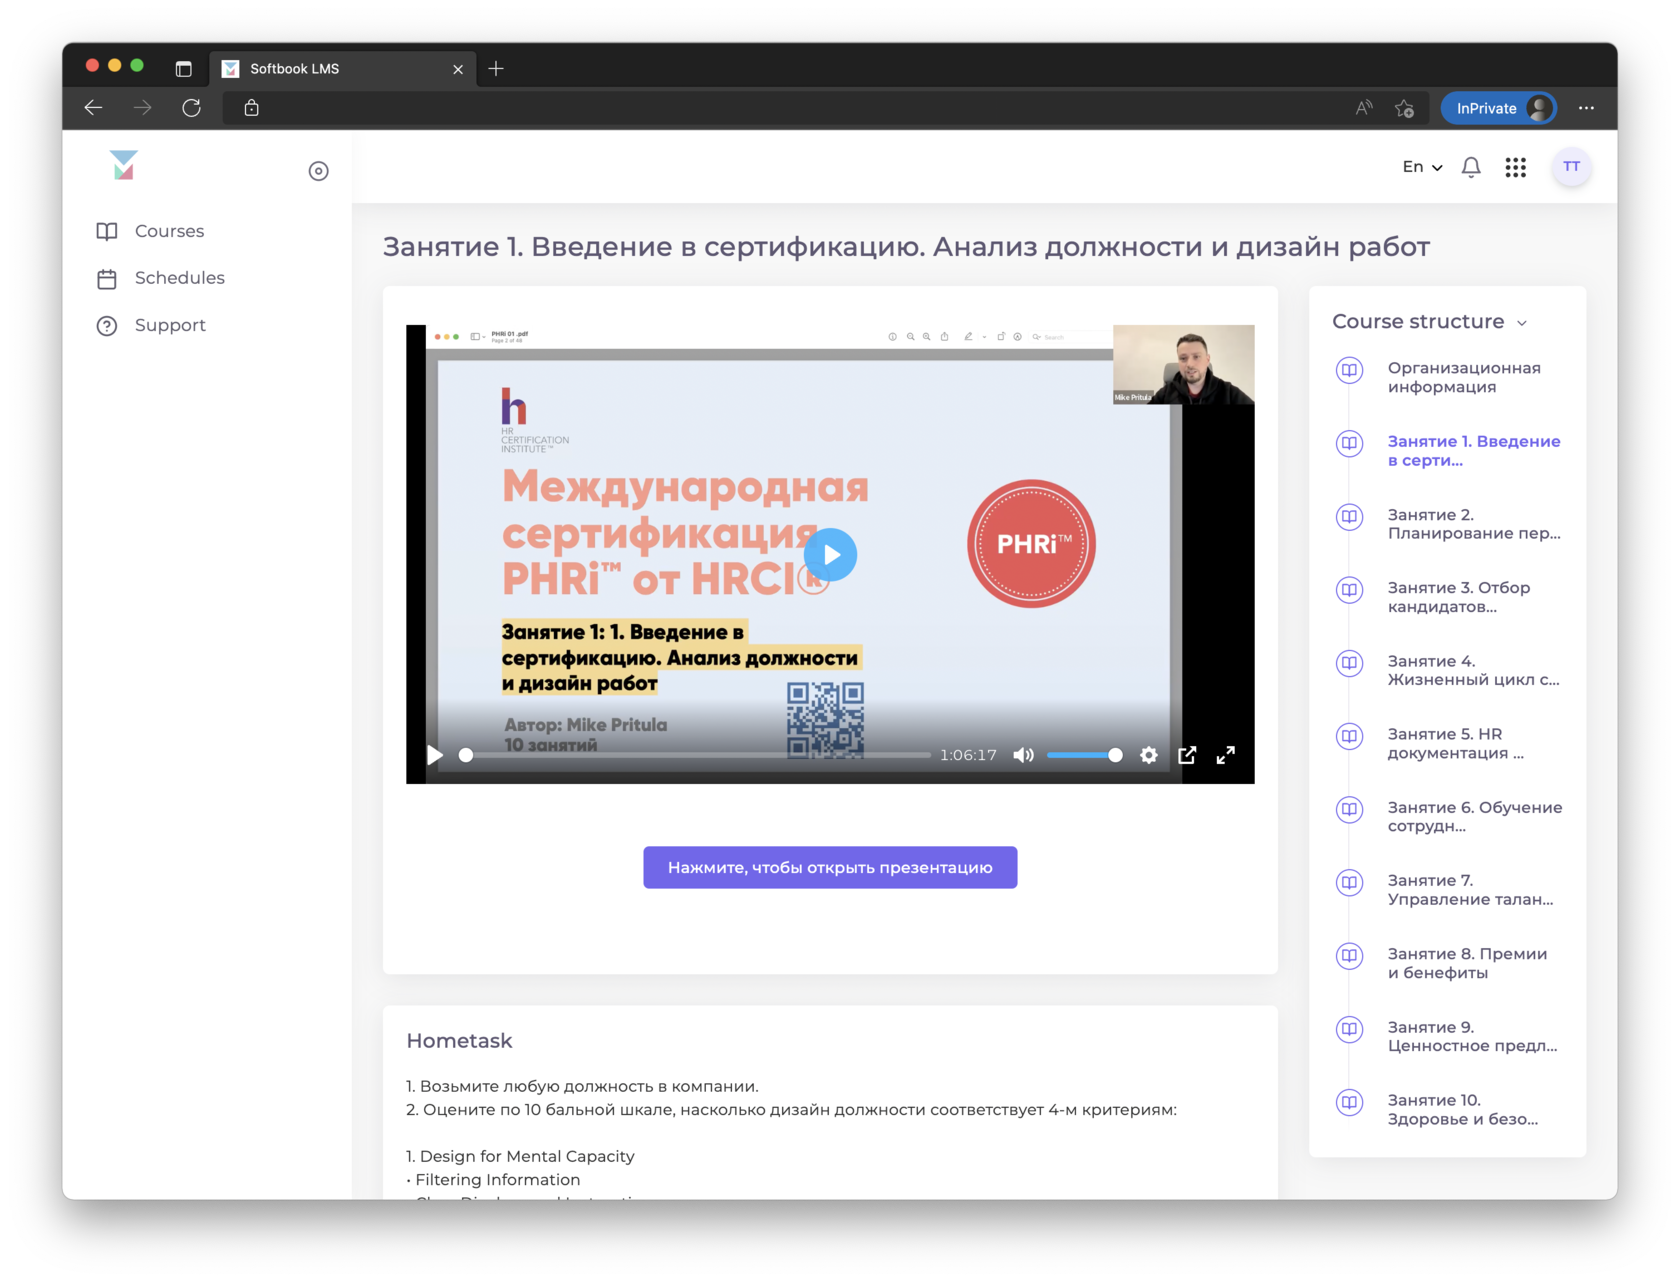
Task: Select the Courses book icon in sidebar
Action: (x=107, y=231)
